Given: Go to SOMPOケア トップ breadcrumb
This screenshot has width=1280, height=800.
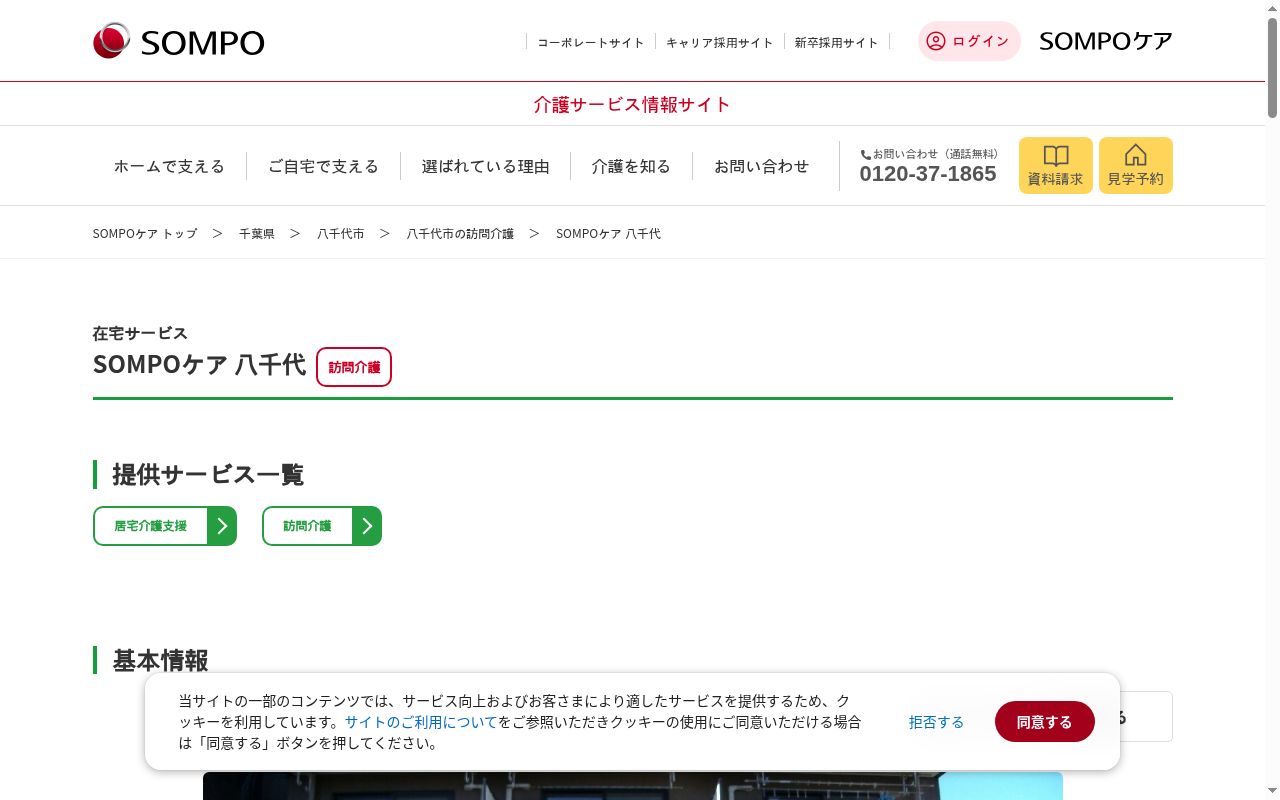Looking at the screenshot, I should (x=145, y=233).
